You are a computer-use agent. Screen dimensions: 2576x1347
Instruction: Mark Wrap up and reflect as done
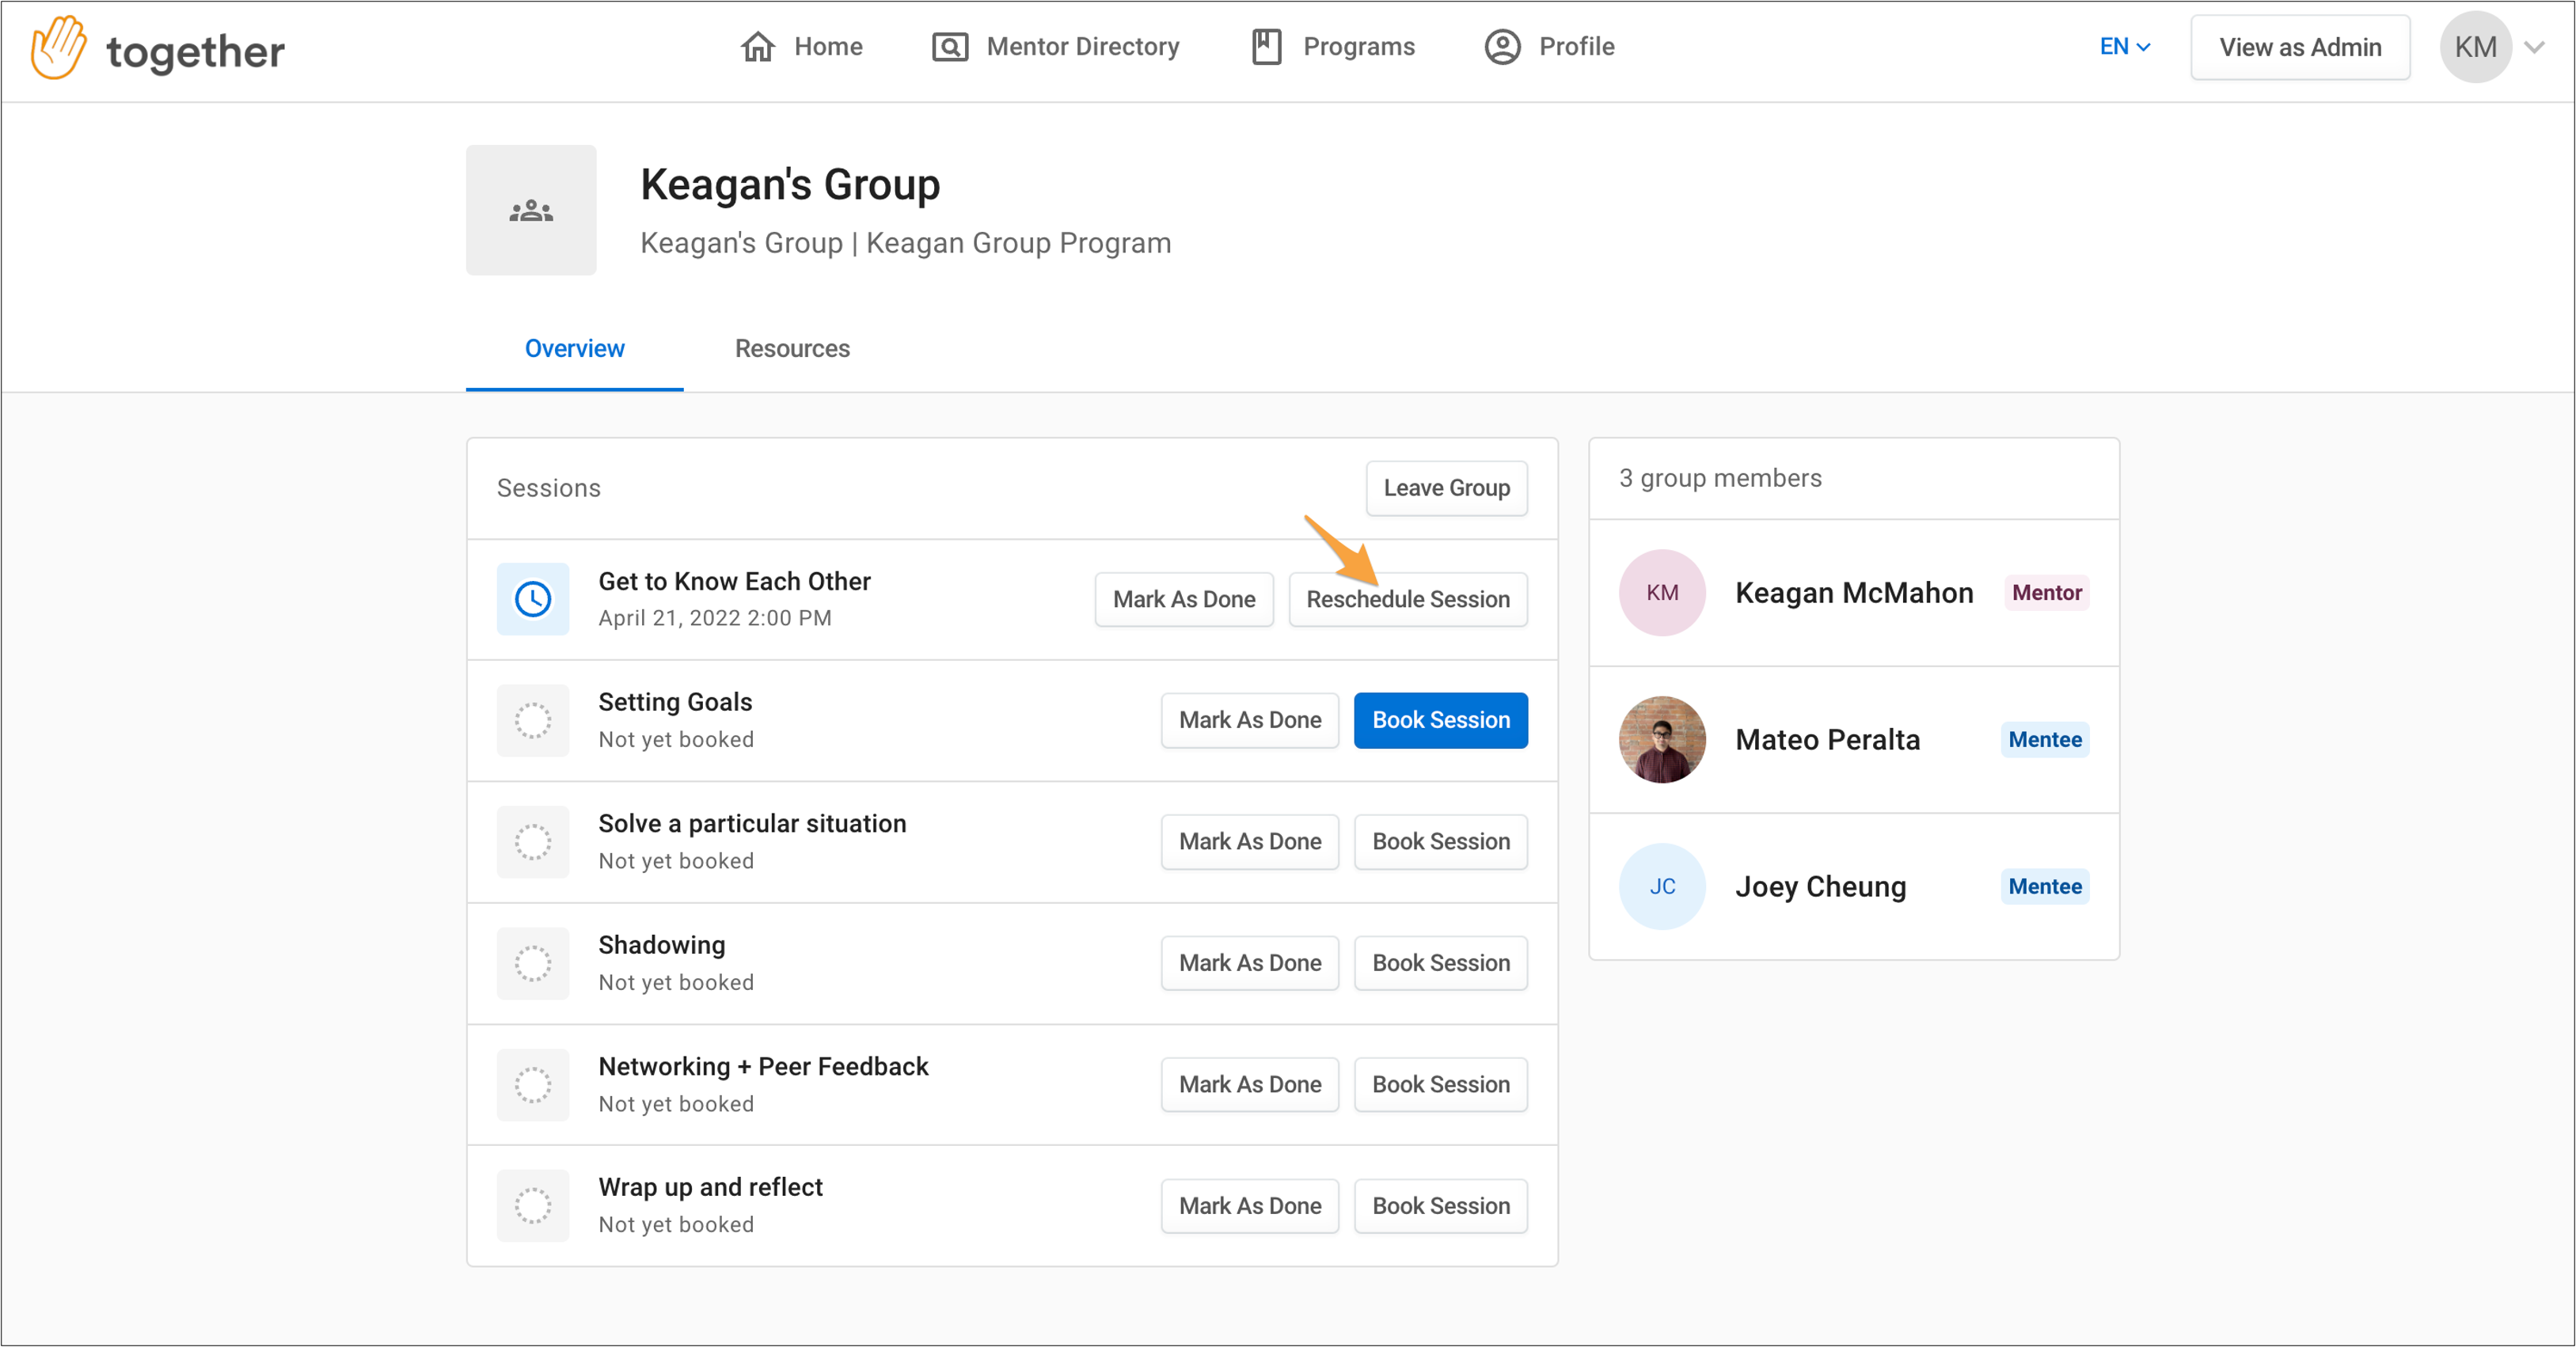coord(1250,1206)
